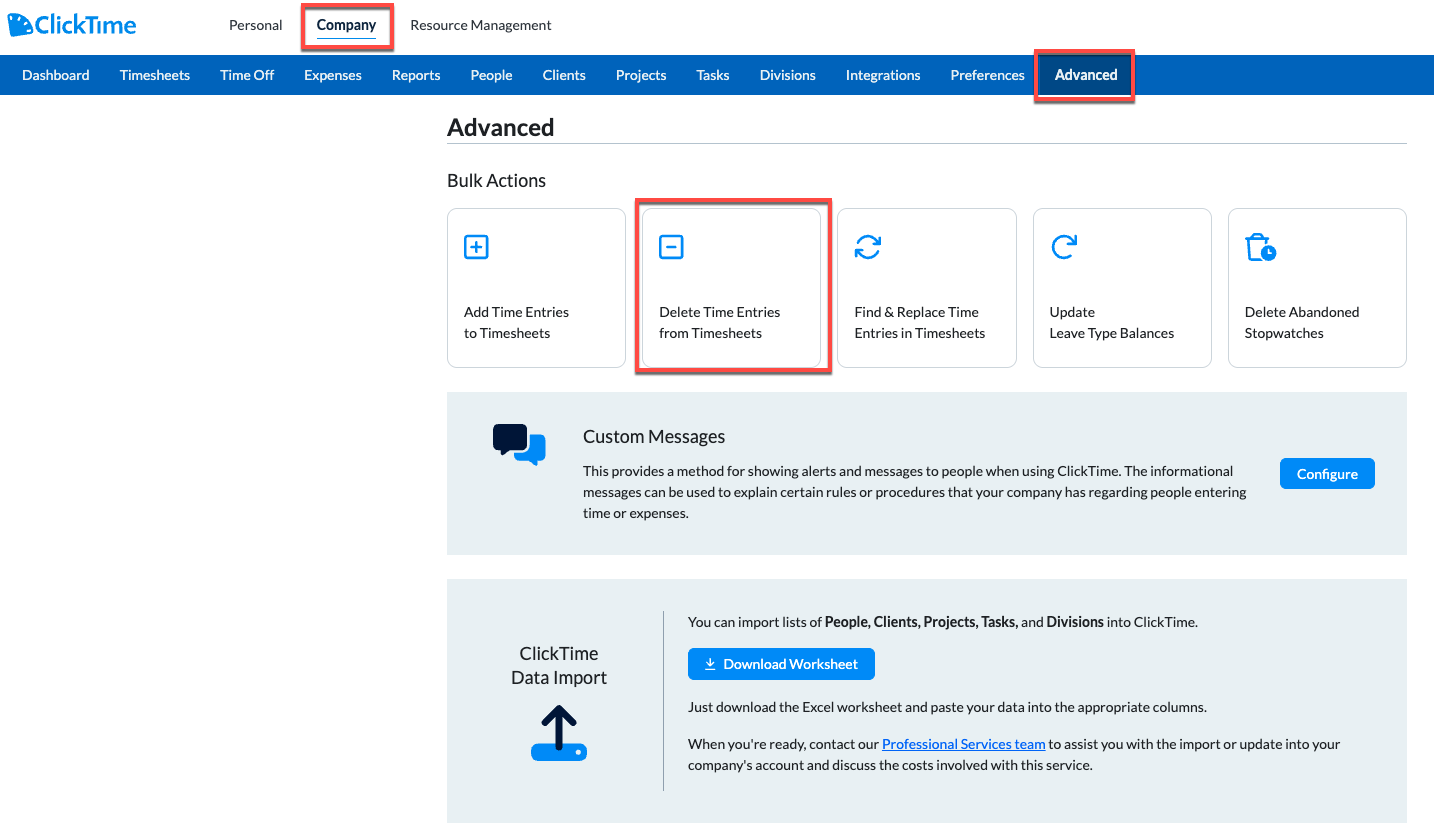Click the sync arrows icon on Find & Replace card
The width and height of the screenshot is (1434, 840).
tap(867, 247)
